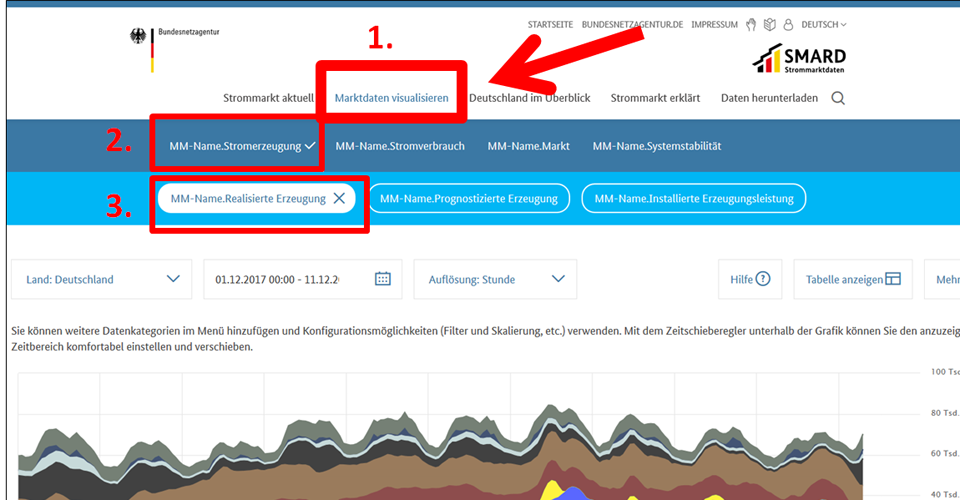Click the IMPRESSUM link

[x=714, y=24]
